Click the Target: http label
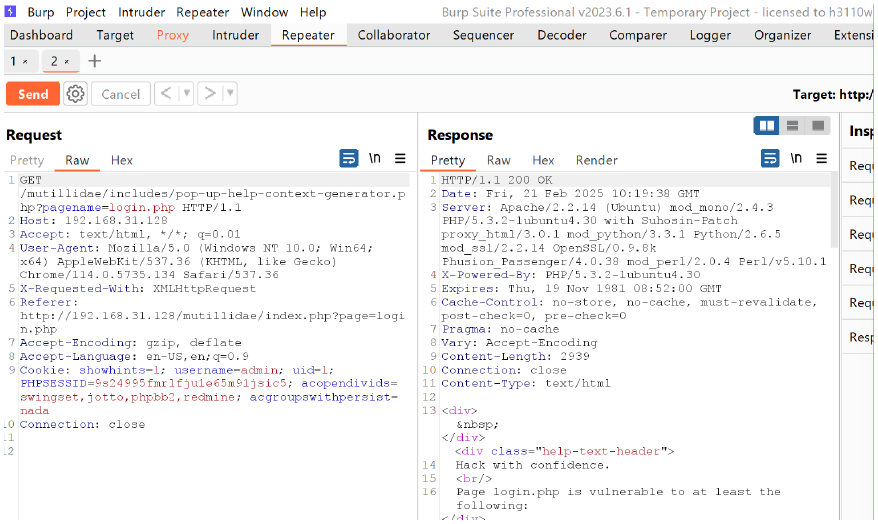 (832, 95)
